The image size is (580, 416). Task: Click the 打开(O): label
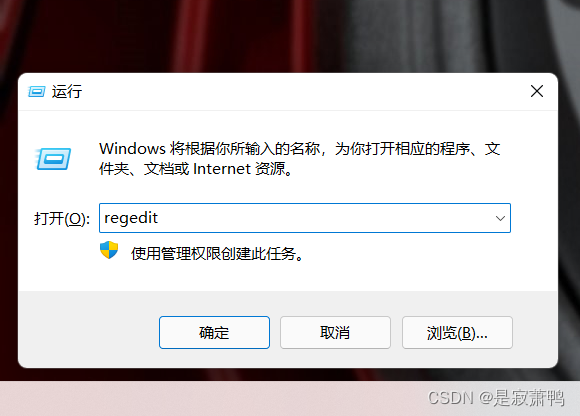pos(62,219)
